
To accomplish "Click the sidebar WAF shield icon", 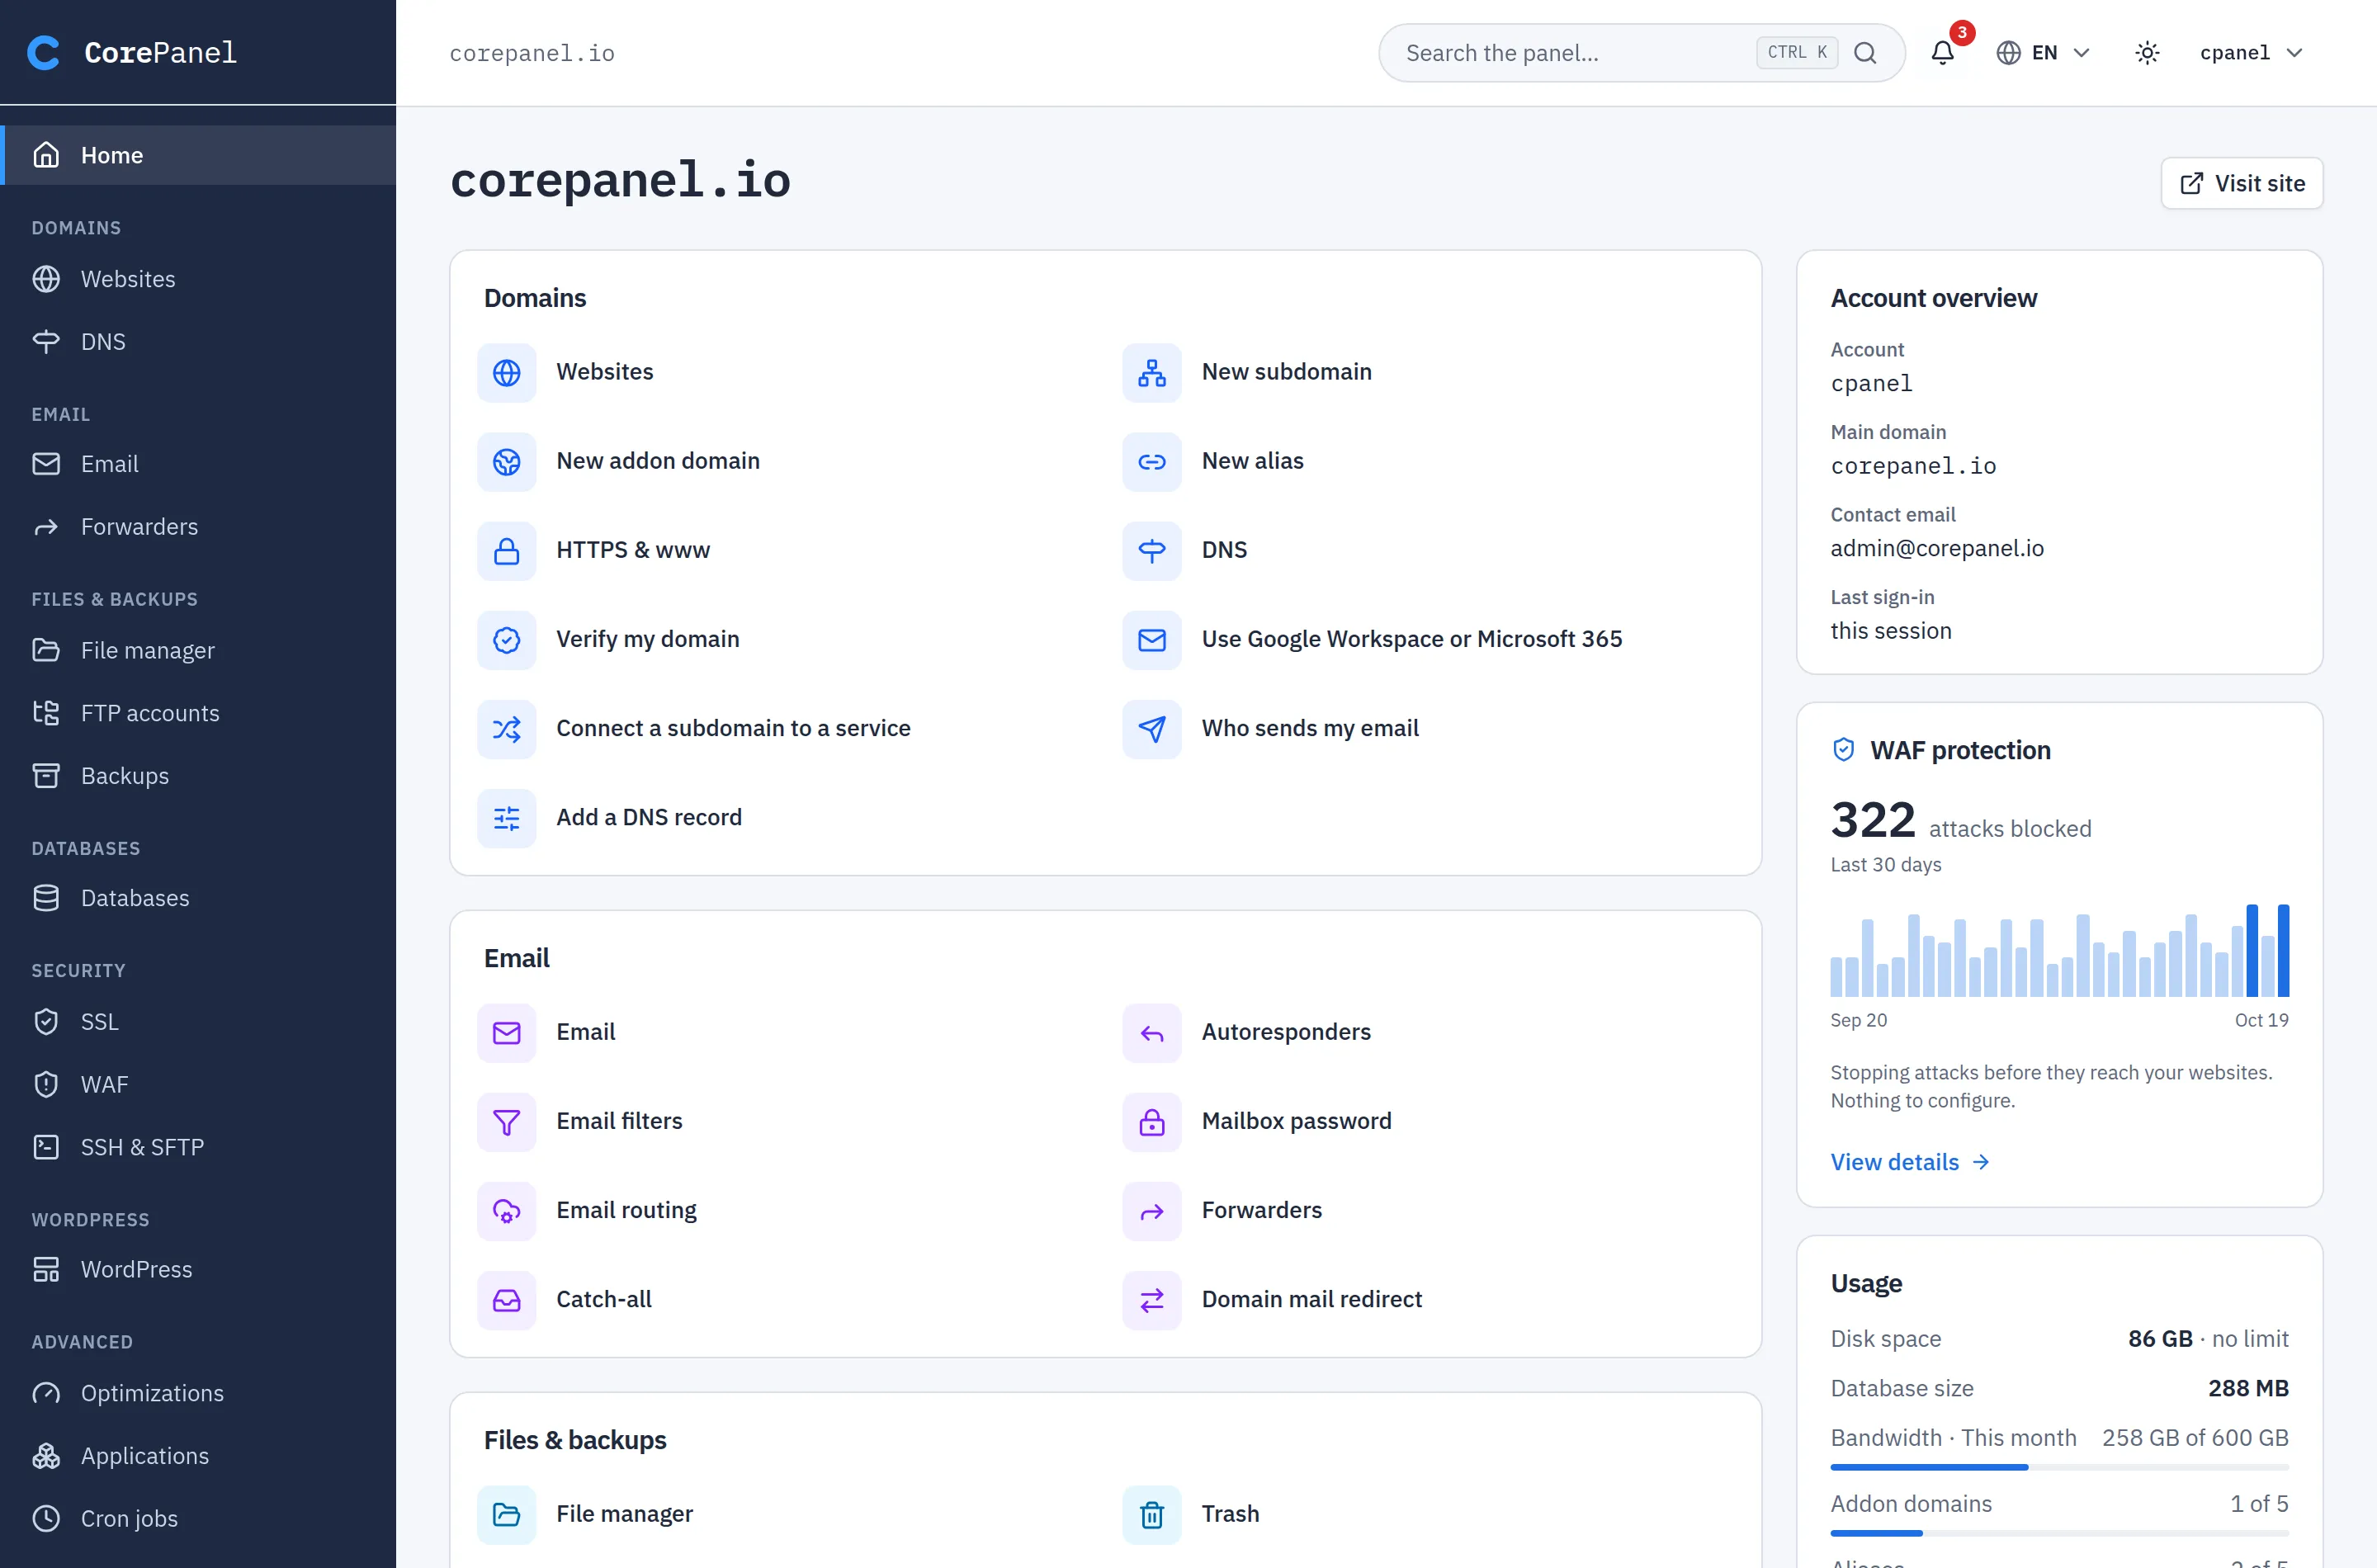I will (x=46, y=1084).
